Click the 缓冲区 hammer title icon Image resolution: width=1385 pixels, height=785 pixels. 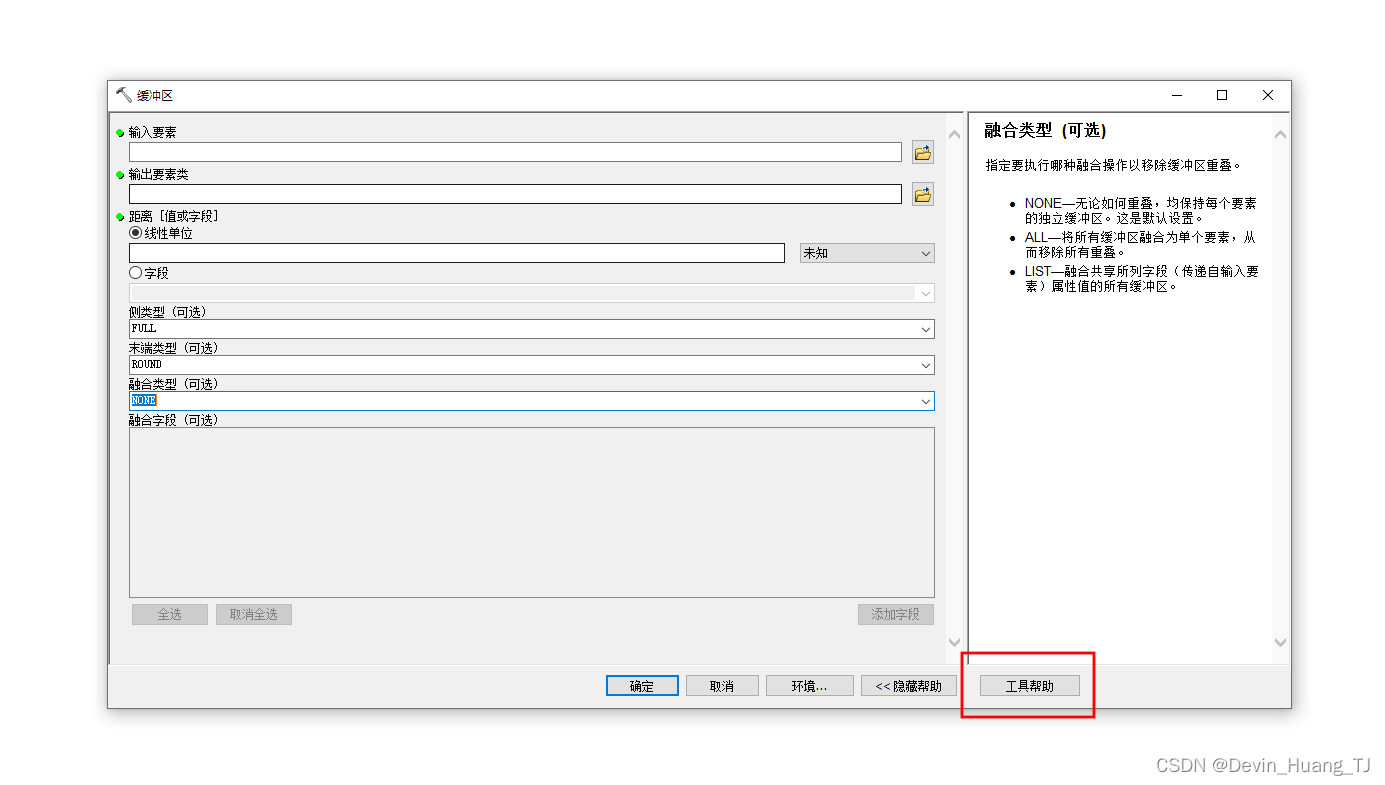coord(124,95)
